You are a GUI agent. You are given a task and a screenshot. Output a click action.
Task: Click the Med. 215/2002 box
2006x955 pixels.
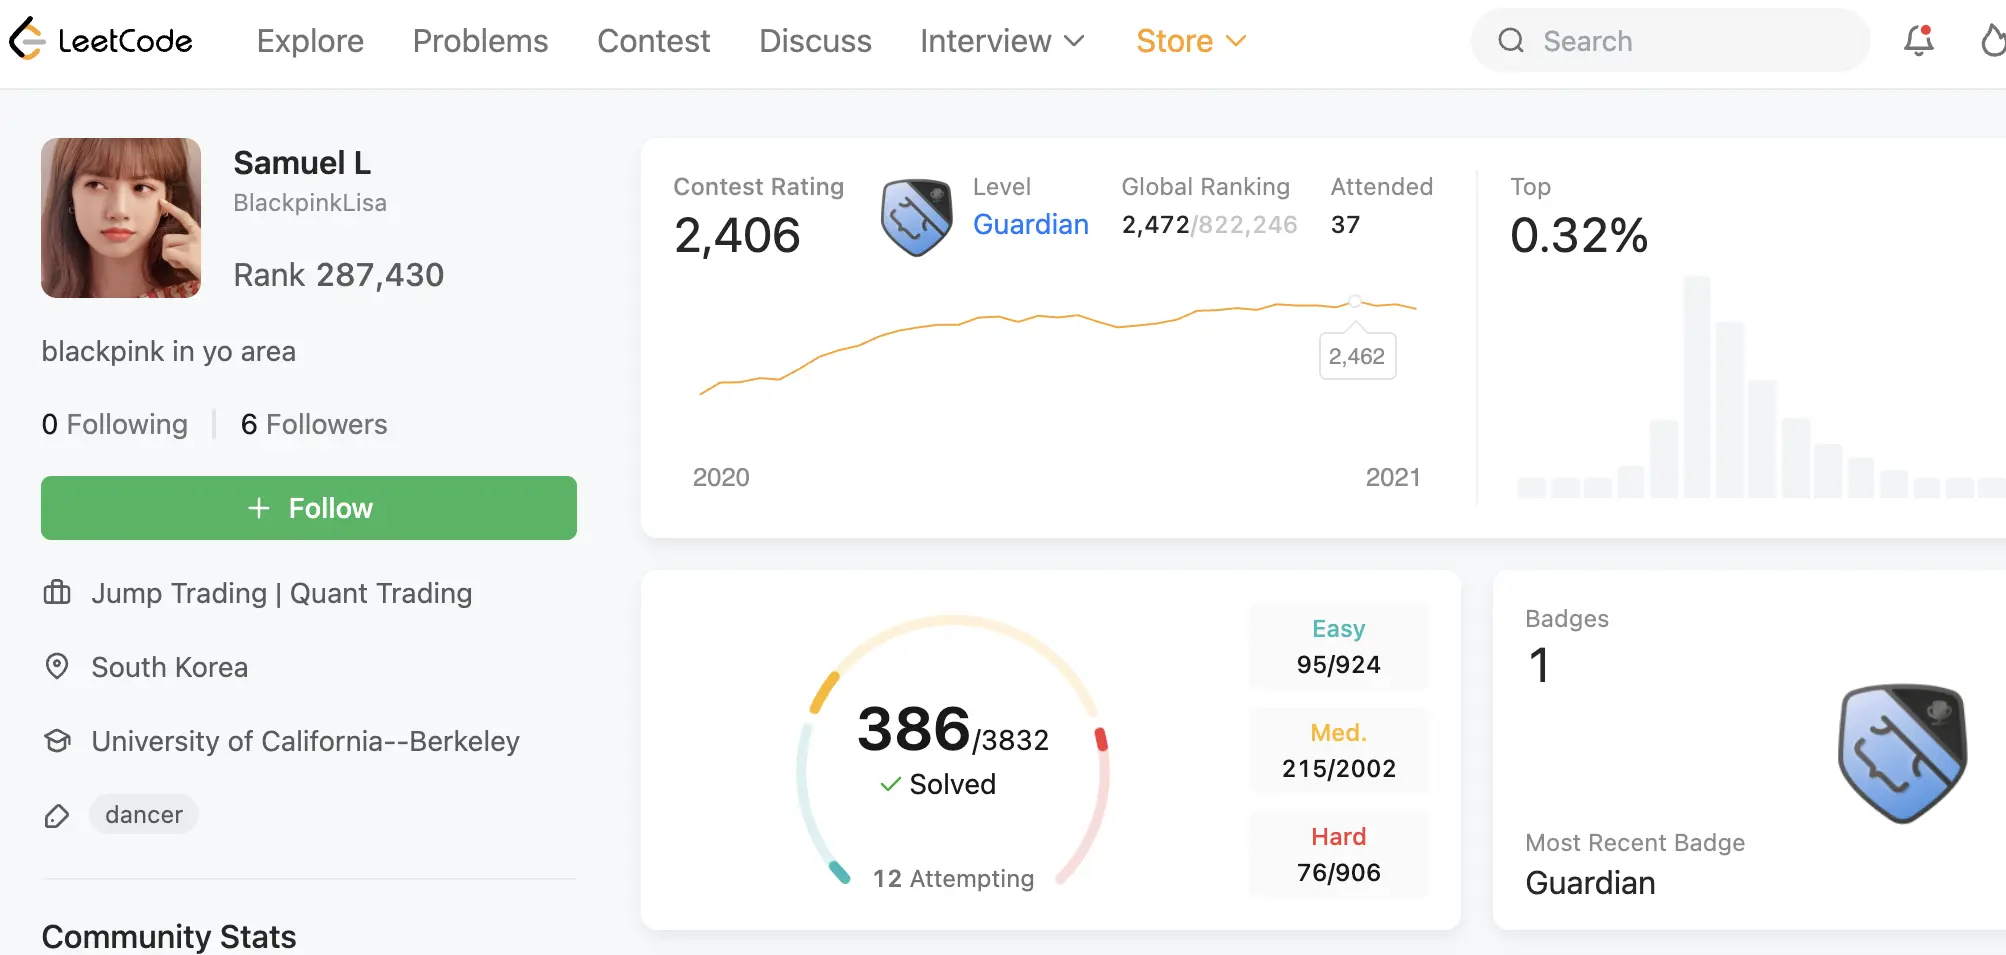point(1338,750)
